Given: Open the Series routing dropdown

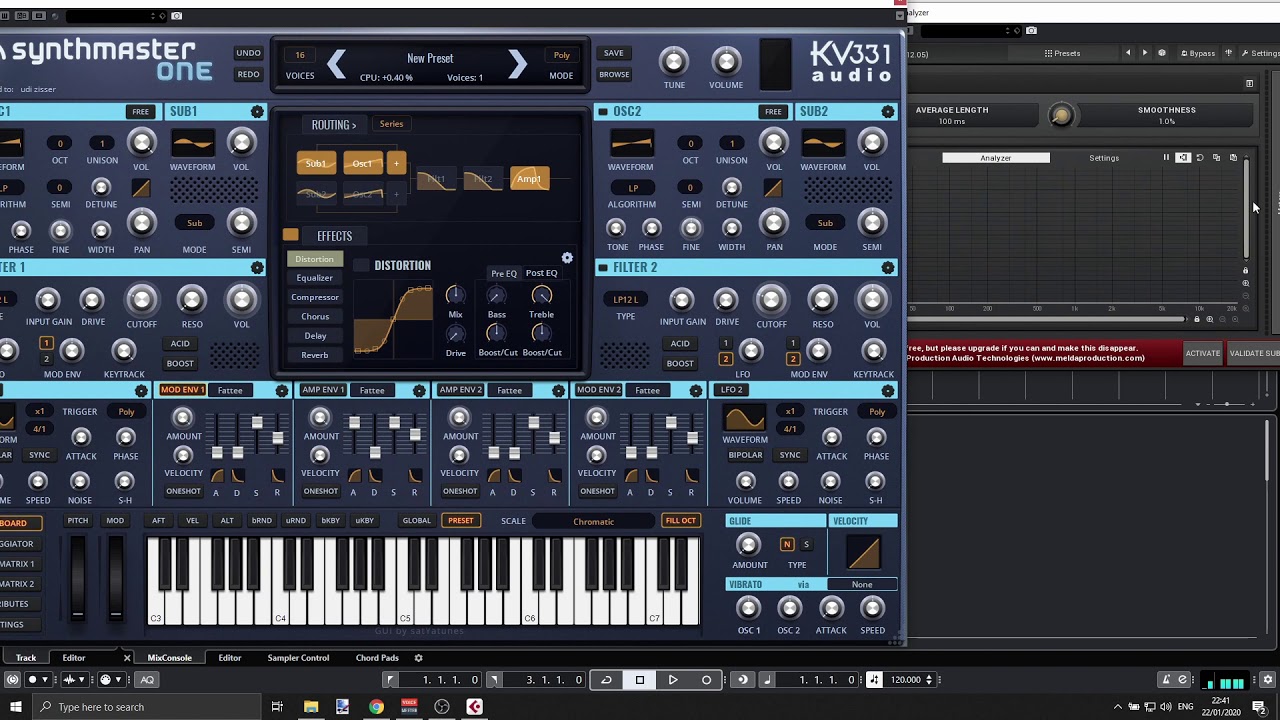Looking at the screenshot, I should pos(391,124).
